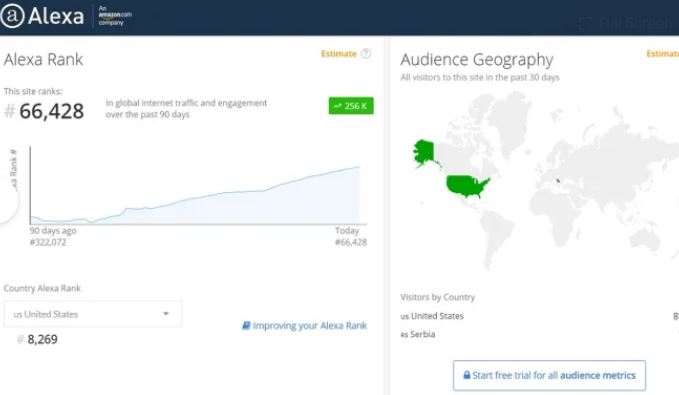Open the Estimate help question-mark icon

coord(366,54)
